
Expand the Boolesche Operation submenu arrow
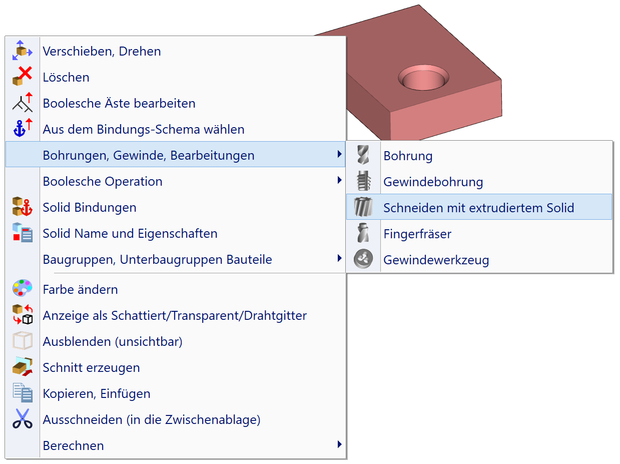coord(339,181)
